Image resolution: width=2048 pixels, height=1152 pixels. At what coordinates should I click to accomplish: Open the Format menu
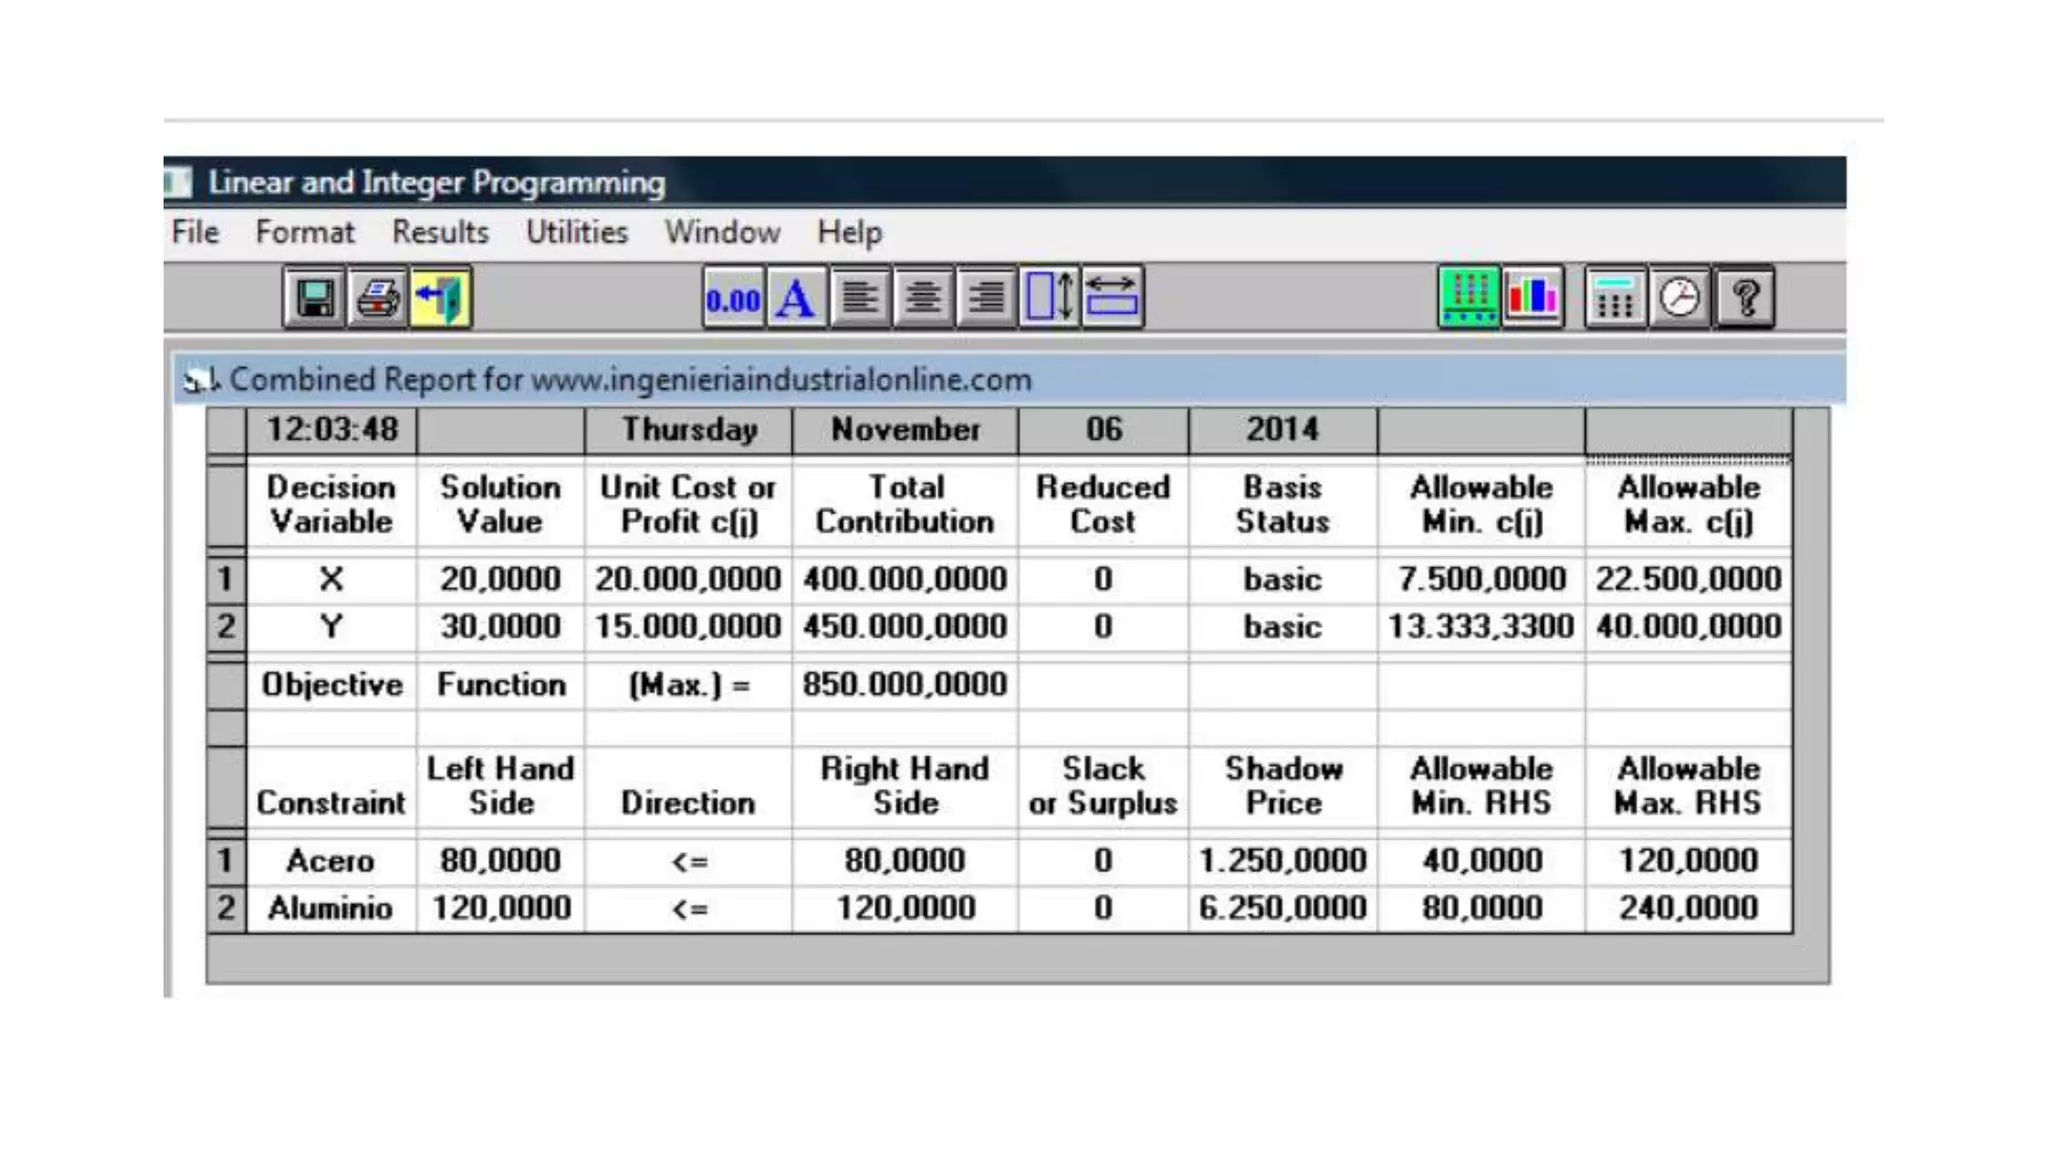click(304, 232)
